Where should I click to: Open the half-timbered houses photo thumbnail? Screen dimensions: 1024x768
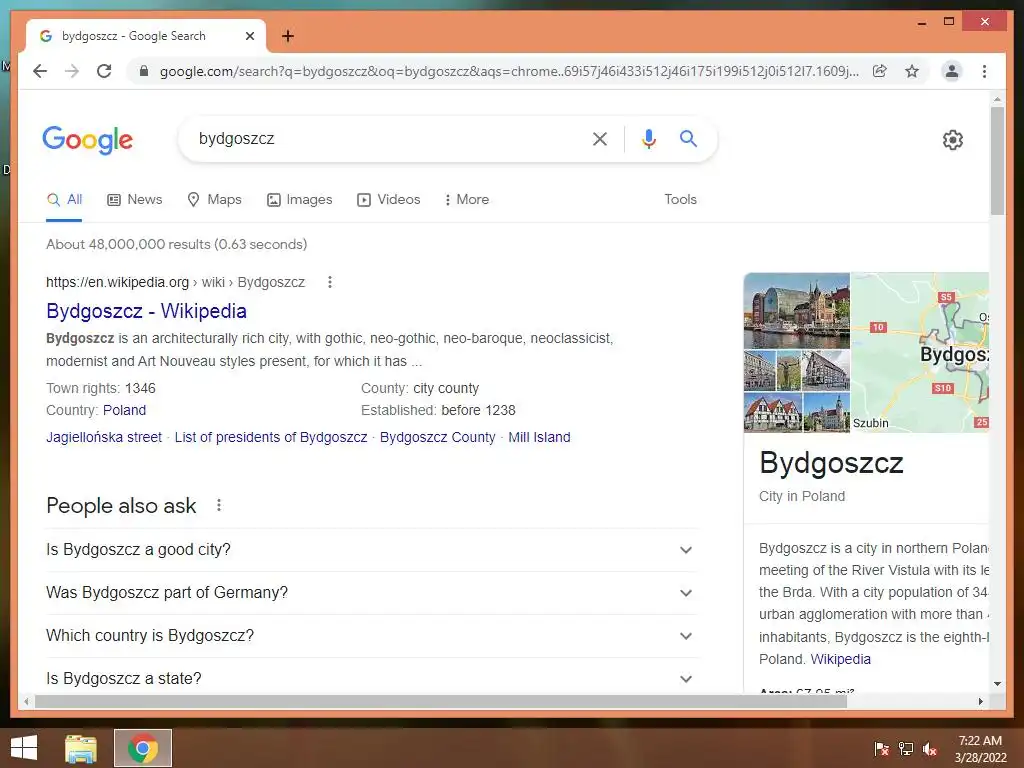pos(773,413)
